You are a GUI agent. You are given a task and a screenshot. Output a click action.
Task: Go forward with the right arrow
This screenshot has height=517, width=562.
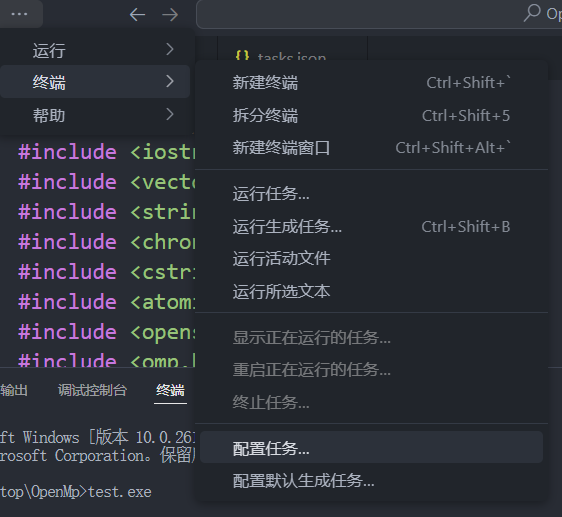coord(170,15)
